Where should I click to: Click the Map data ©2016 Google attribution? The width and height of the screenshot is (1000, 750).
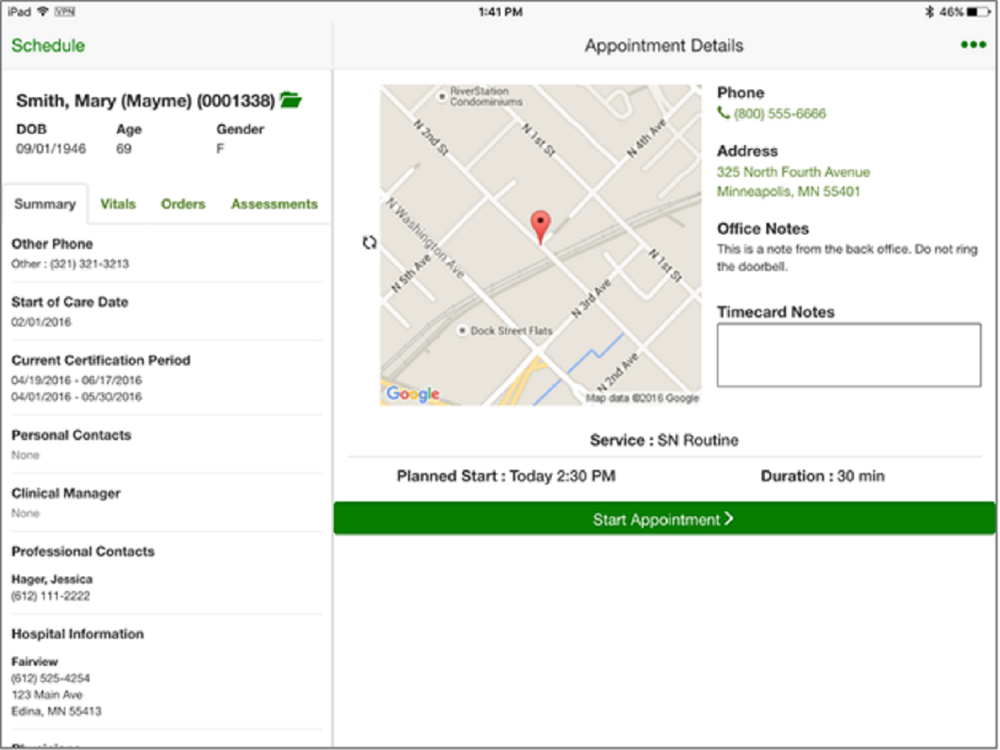[642, 398]
